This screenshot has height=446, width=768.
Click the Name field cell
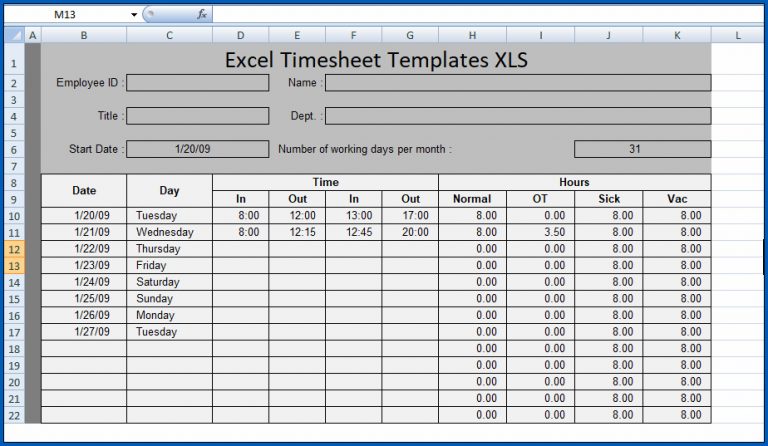pyautogui.click(x=517, y=83)
